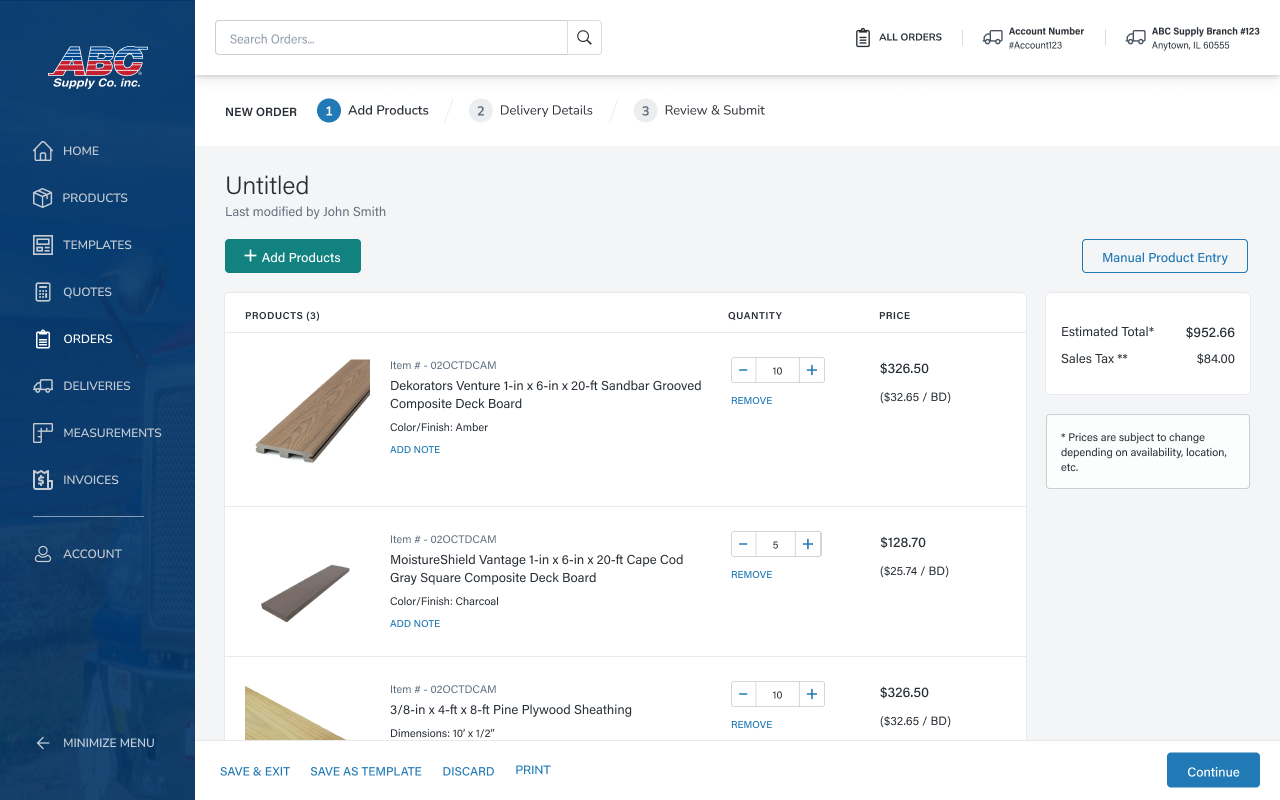Click the Search Orders input field
This screenshot has height=800, width=1280.
pos(391,38)
